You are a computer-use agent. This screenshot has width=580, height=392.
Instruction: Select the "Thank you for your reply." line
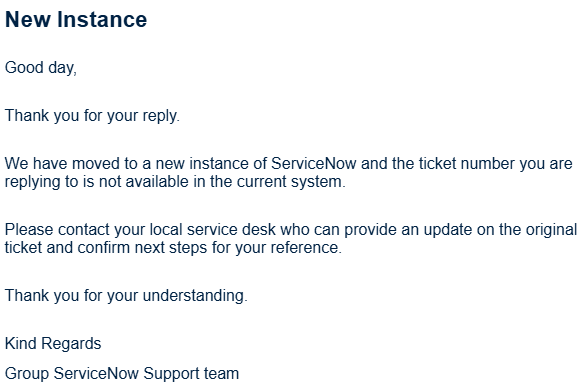92,116
